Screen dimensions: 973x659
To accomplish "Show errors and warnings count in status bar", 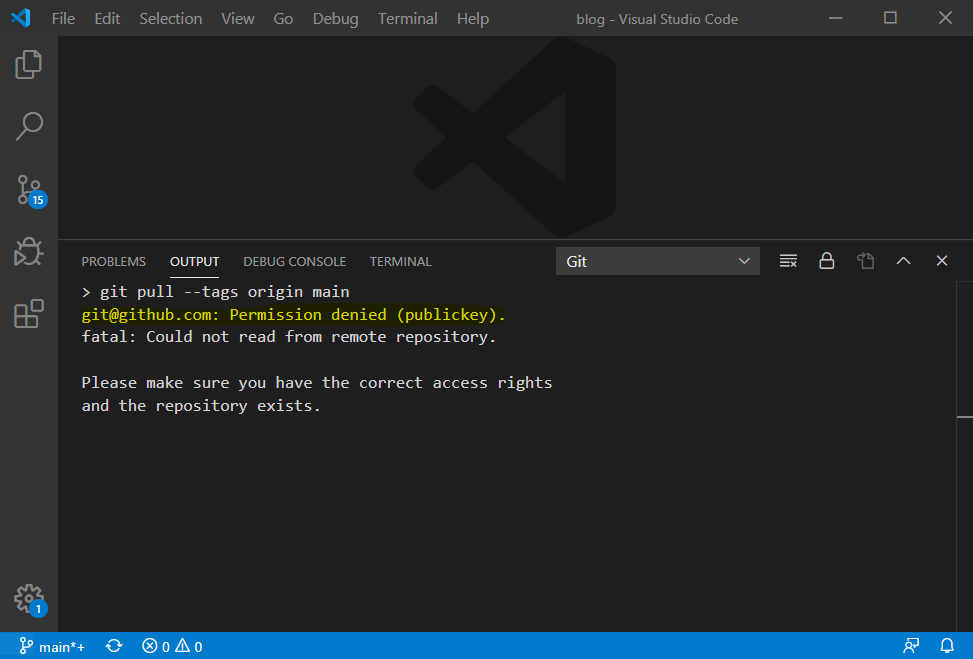I will 173,647.
